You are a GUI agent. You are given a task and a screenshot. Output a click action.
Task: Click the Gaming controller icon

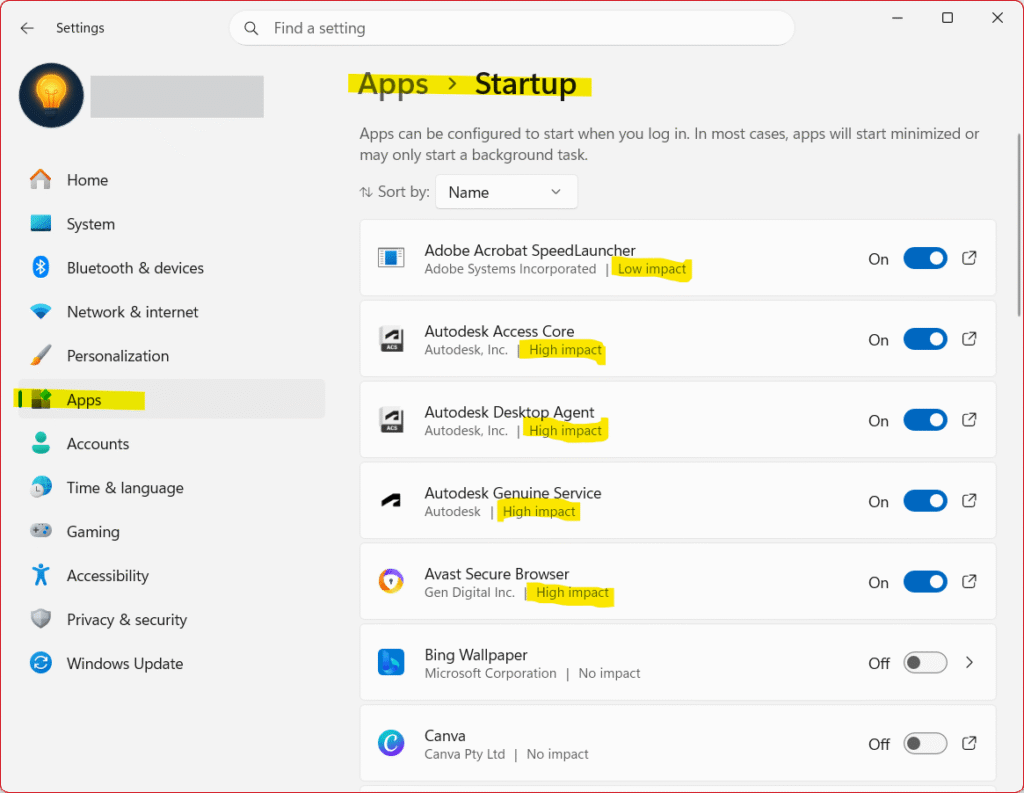40,530
